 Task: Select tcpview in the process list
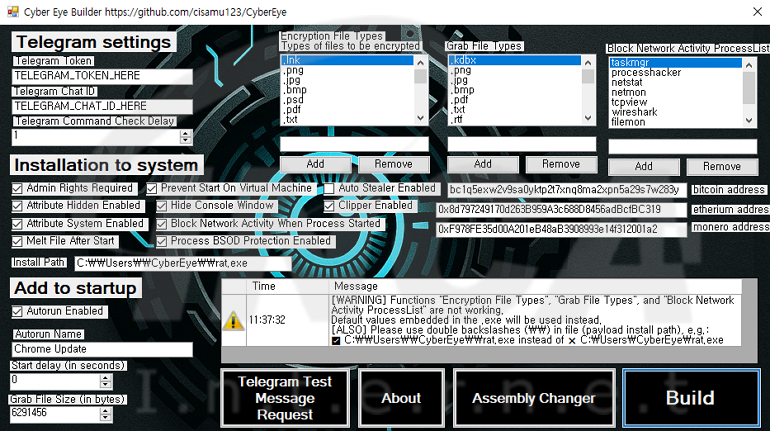coord(676,102)
